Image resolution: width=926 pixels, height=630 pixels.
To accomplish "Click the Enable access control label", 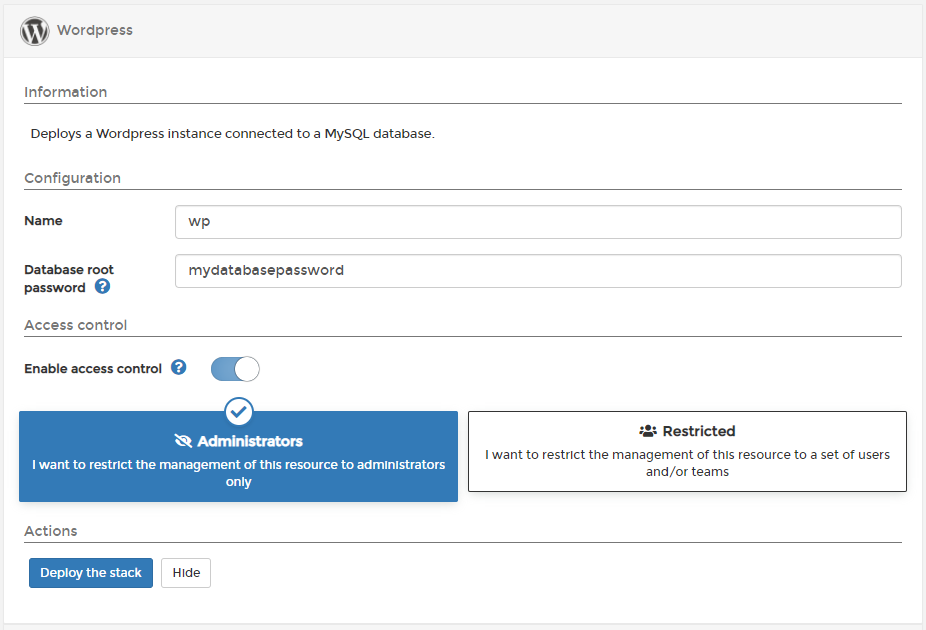I will click(93, 368).
